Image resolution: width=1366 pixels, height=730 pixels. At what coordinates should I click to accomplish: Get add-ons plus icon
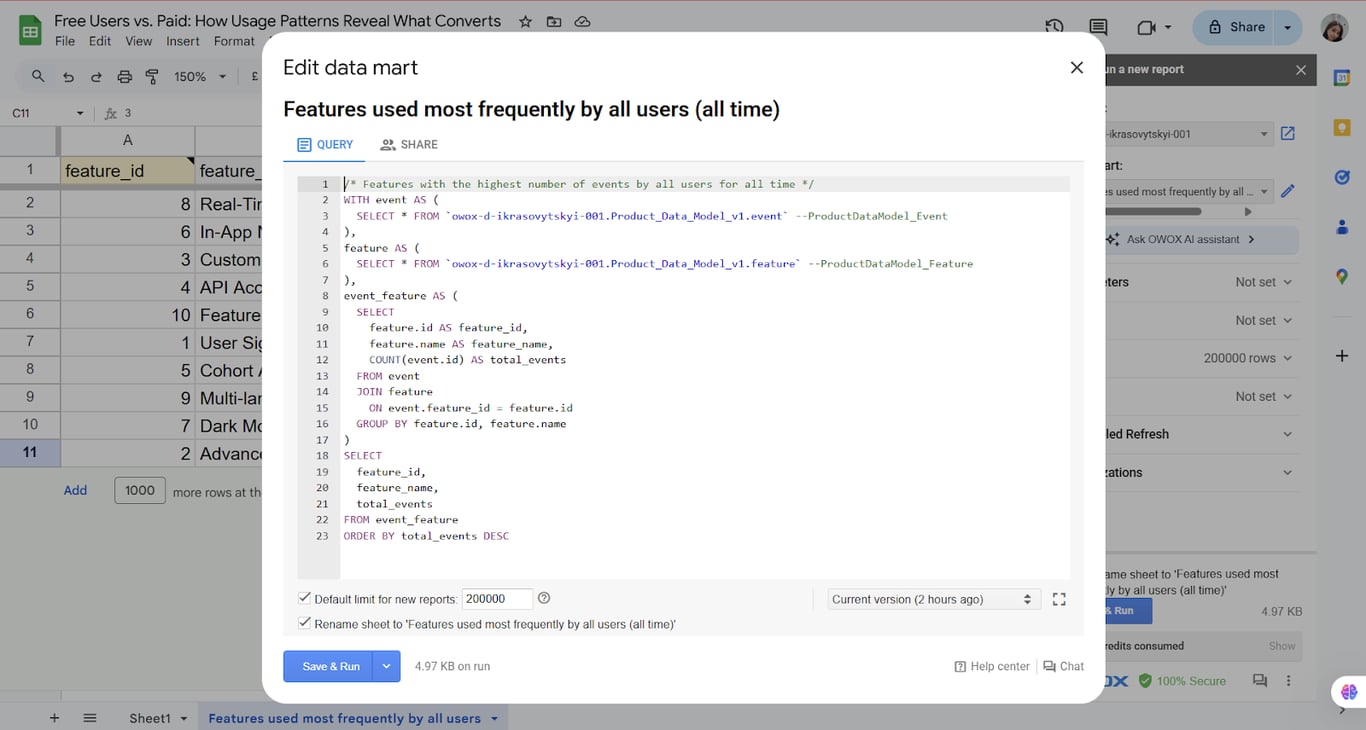click(1342, 356)
